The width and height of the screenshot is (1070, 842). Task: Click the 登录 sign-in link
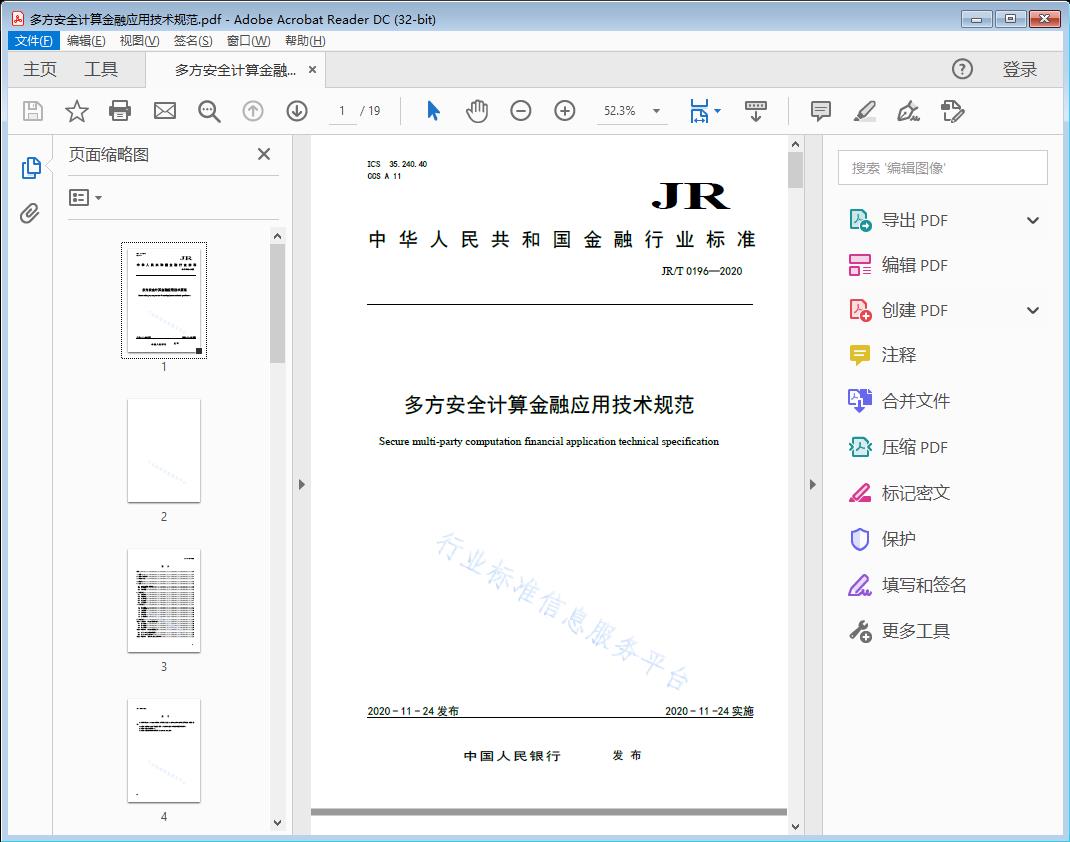tap(1021, 69)
